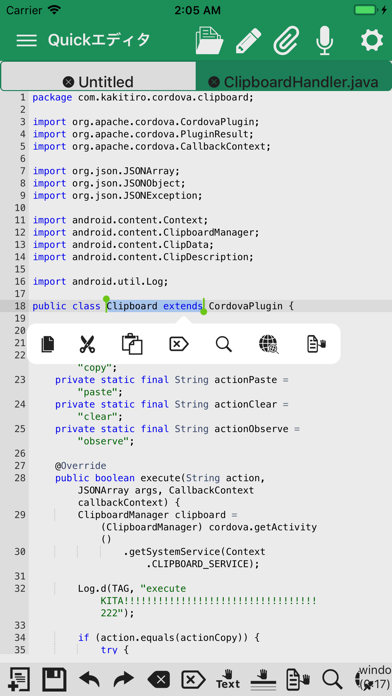Tap popup document-hand select icon
Image resolution: width=392 pixels, height=696 pixels.
pyautogui.click(x=317, y=344)
